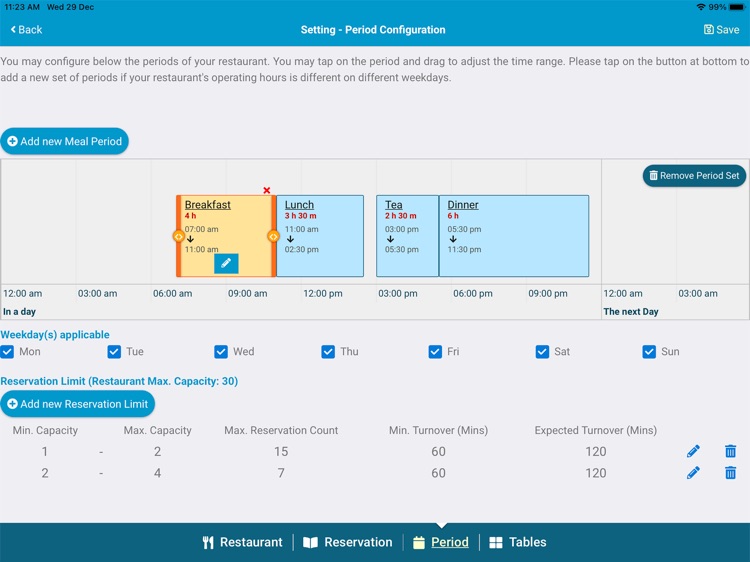The width and height of the screenshot is (750, 562).
Task: Click 'Expected Turnover (Mins)' column header
Action: 596,430
